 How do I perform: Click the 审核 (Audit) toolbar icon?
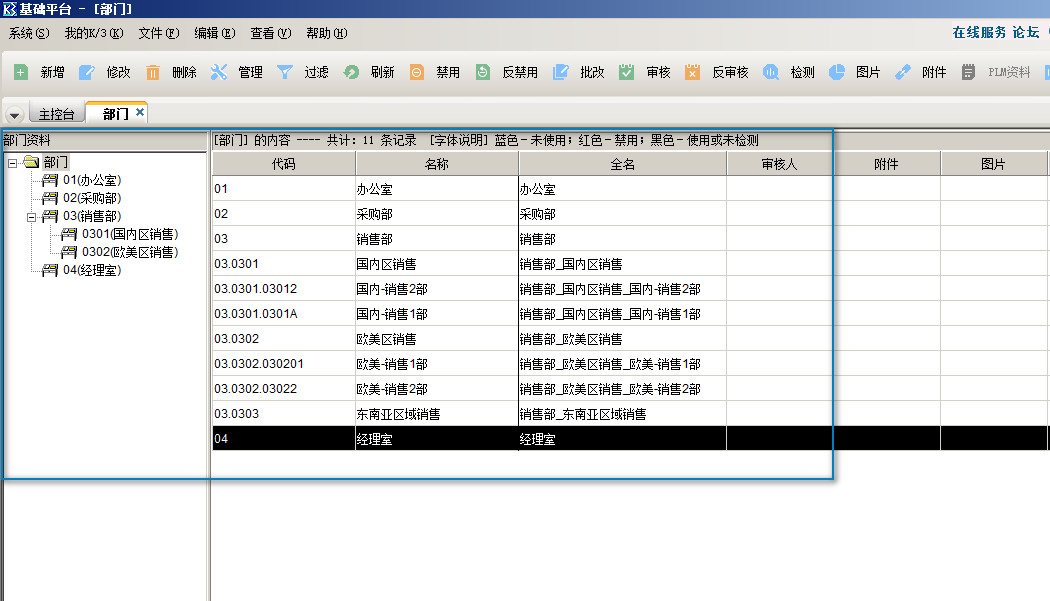[627, 72]
